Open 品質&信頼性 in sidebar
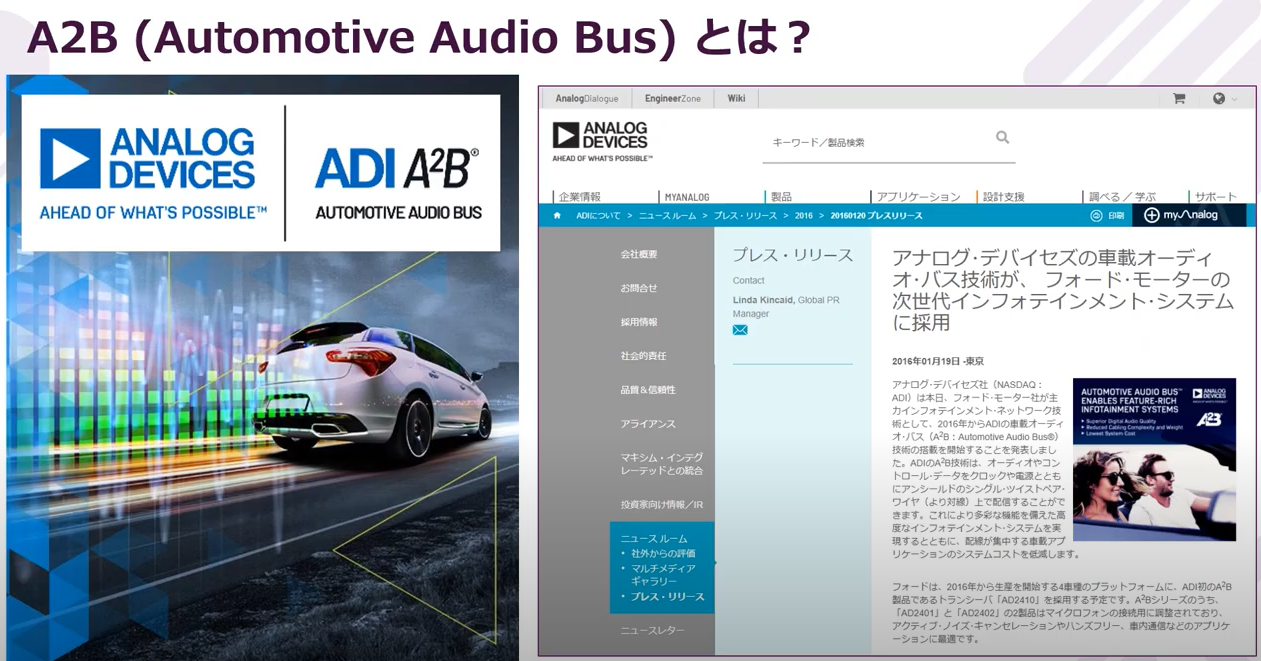The image size is (1261, 661). tap(648, 390)
